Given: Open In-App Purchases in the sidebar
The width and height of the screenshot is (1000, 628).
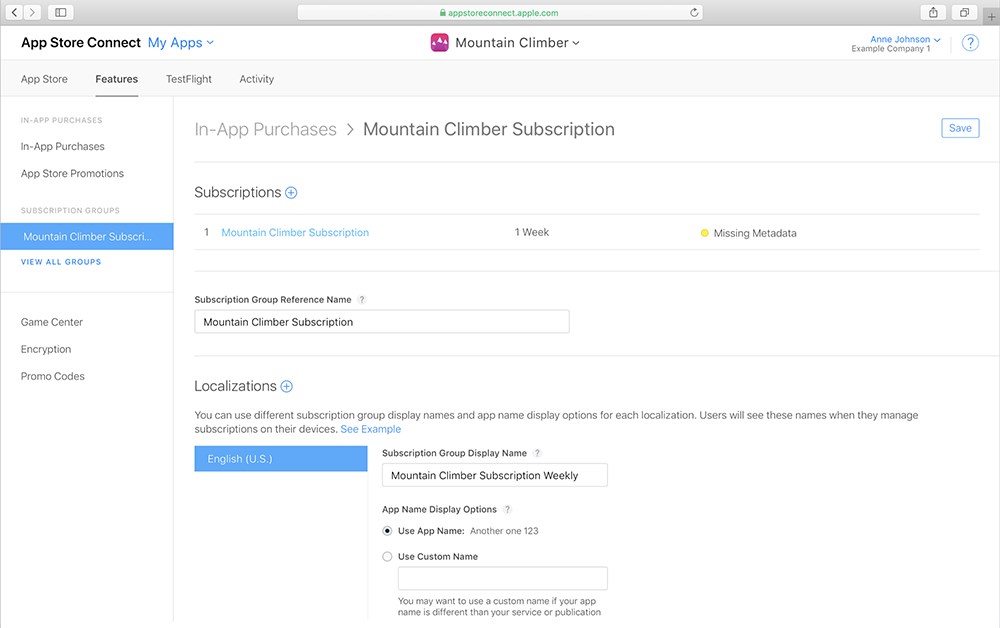Looking at the screenshot, I should tap(62, 147).
